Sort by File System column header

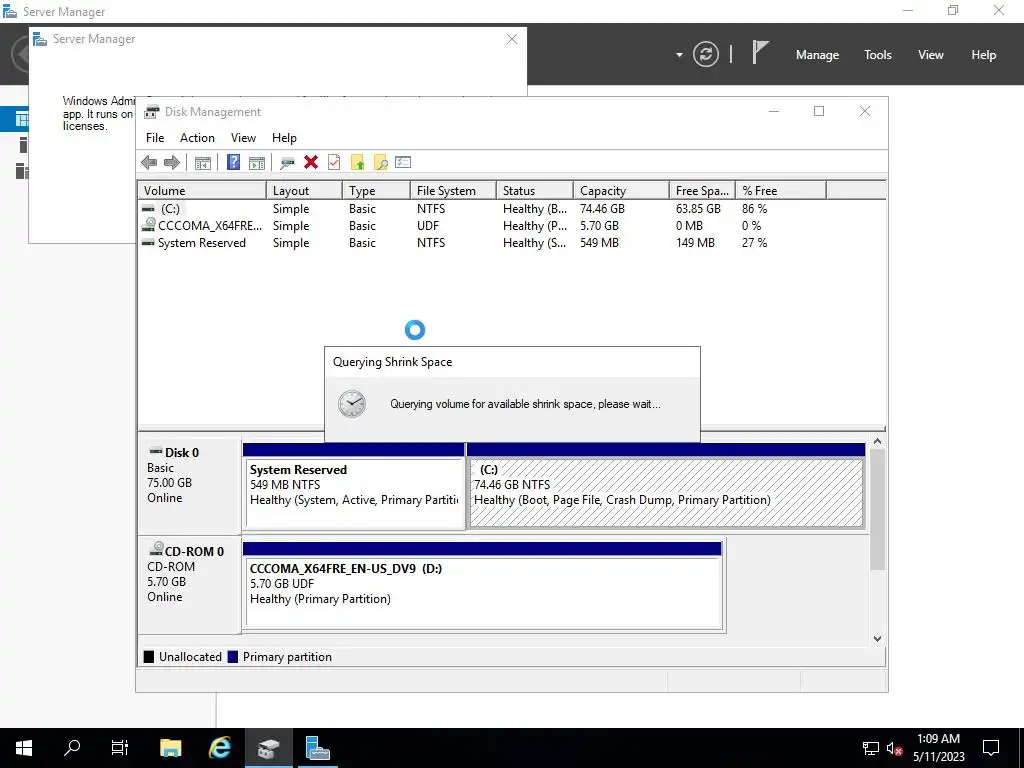click(x=453, y=191)
